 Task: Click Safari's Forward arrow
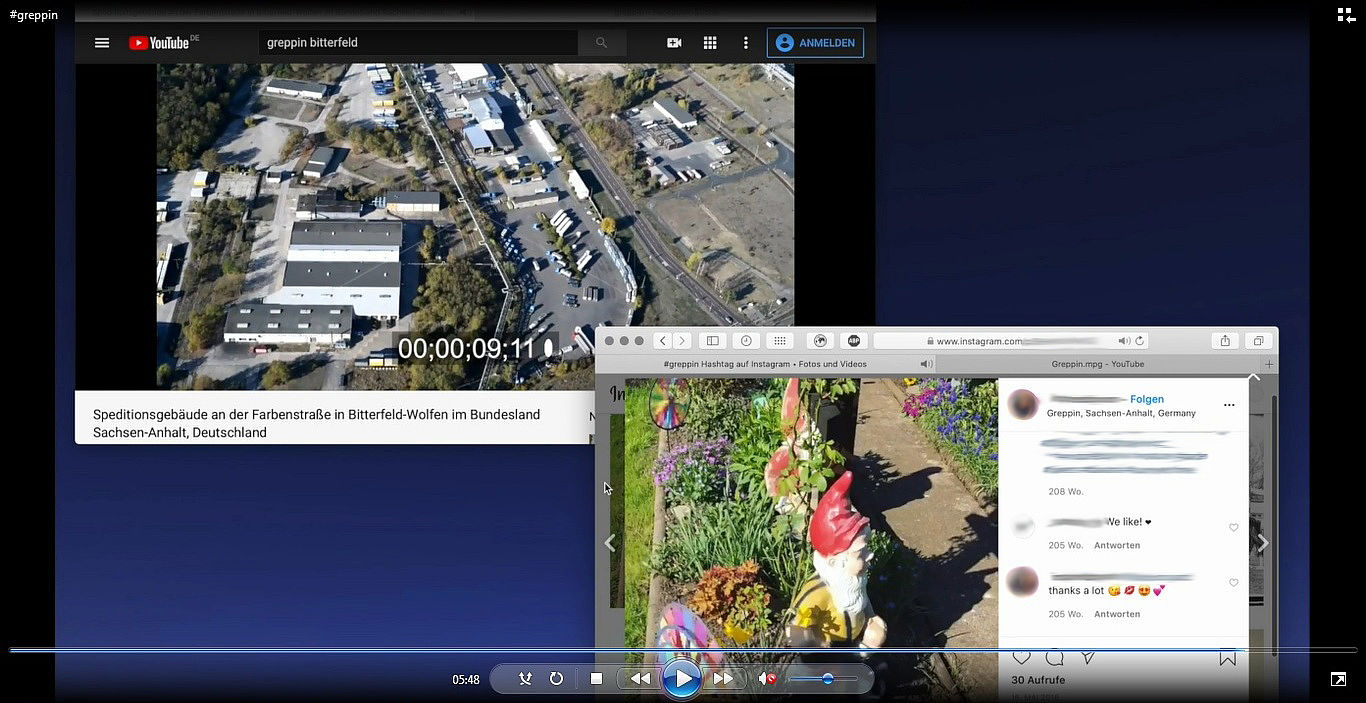(x=682, y=341)
